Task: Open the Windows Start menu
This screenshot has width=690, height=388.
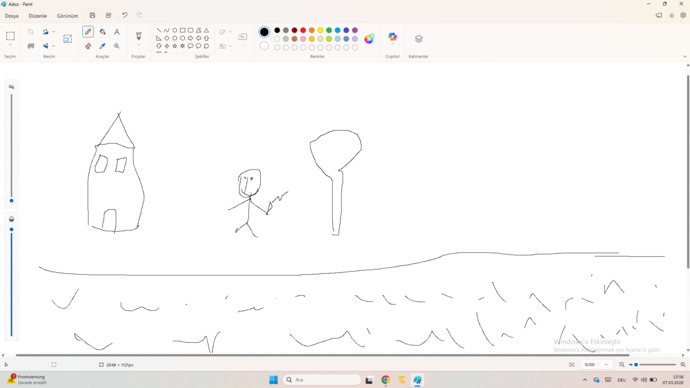Action: coord(273,380)
